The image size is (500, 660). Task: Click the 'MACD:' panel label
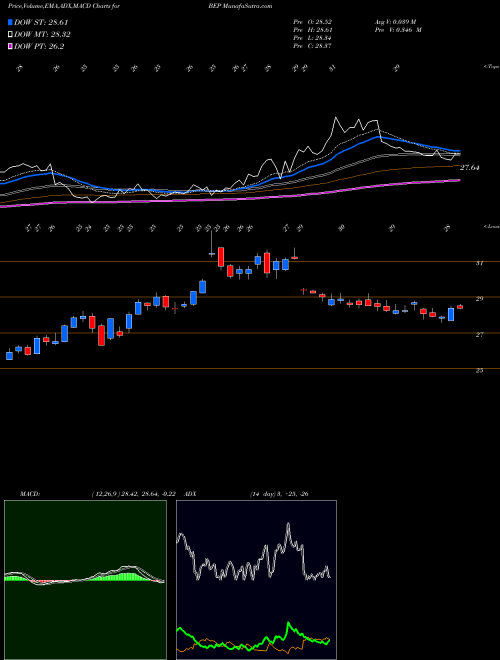coord(30,494)
